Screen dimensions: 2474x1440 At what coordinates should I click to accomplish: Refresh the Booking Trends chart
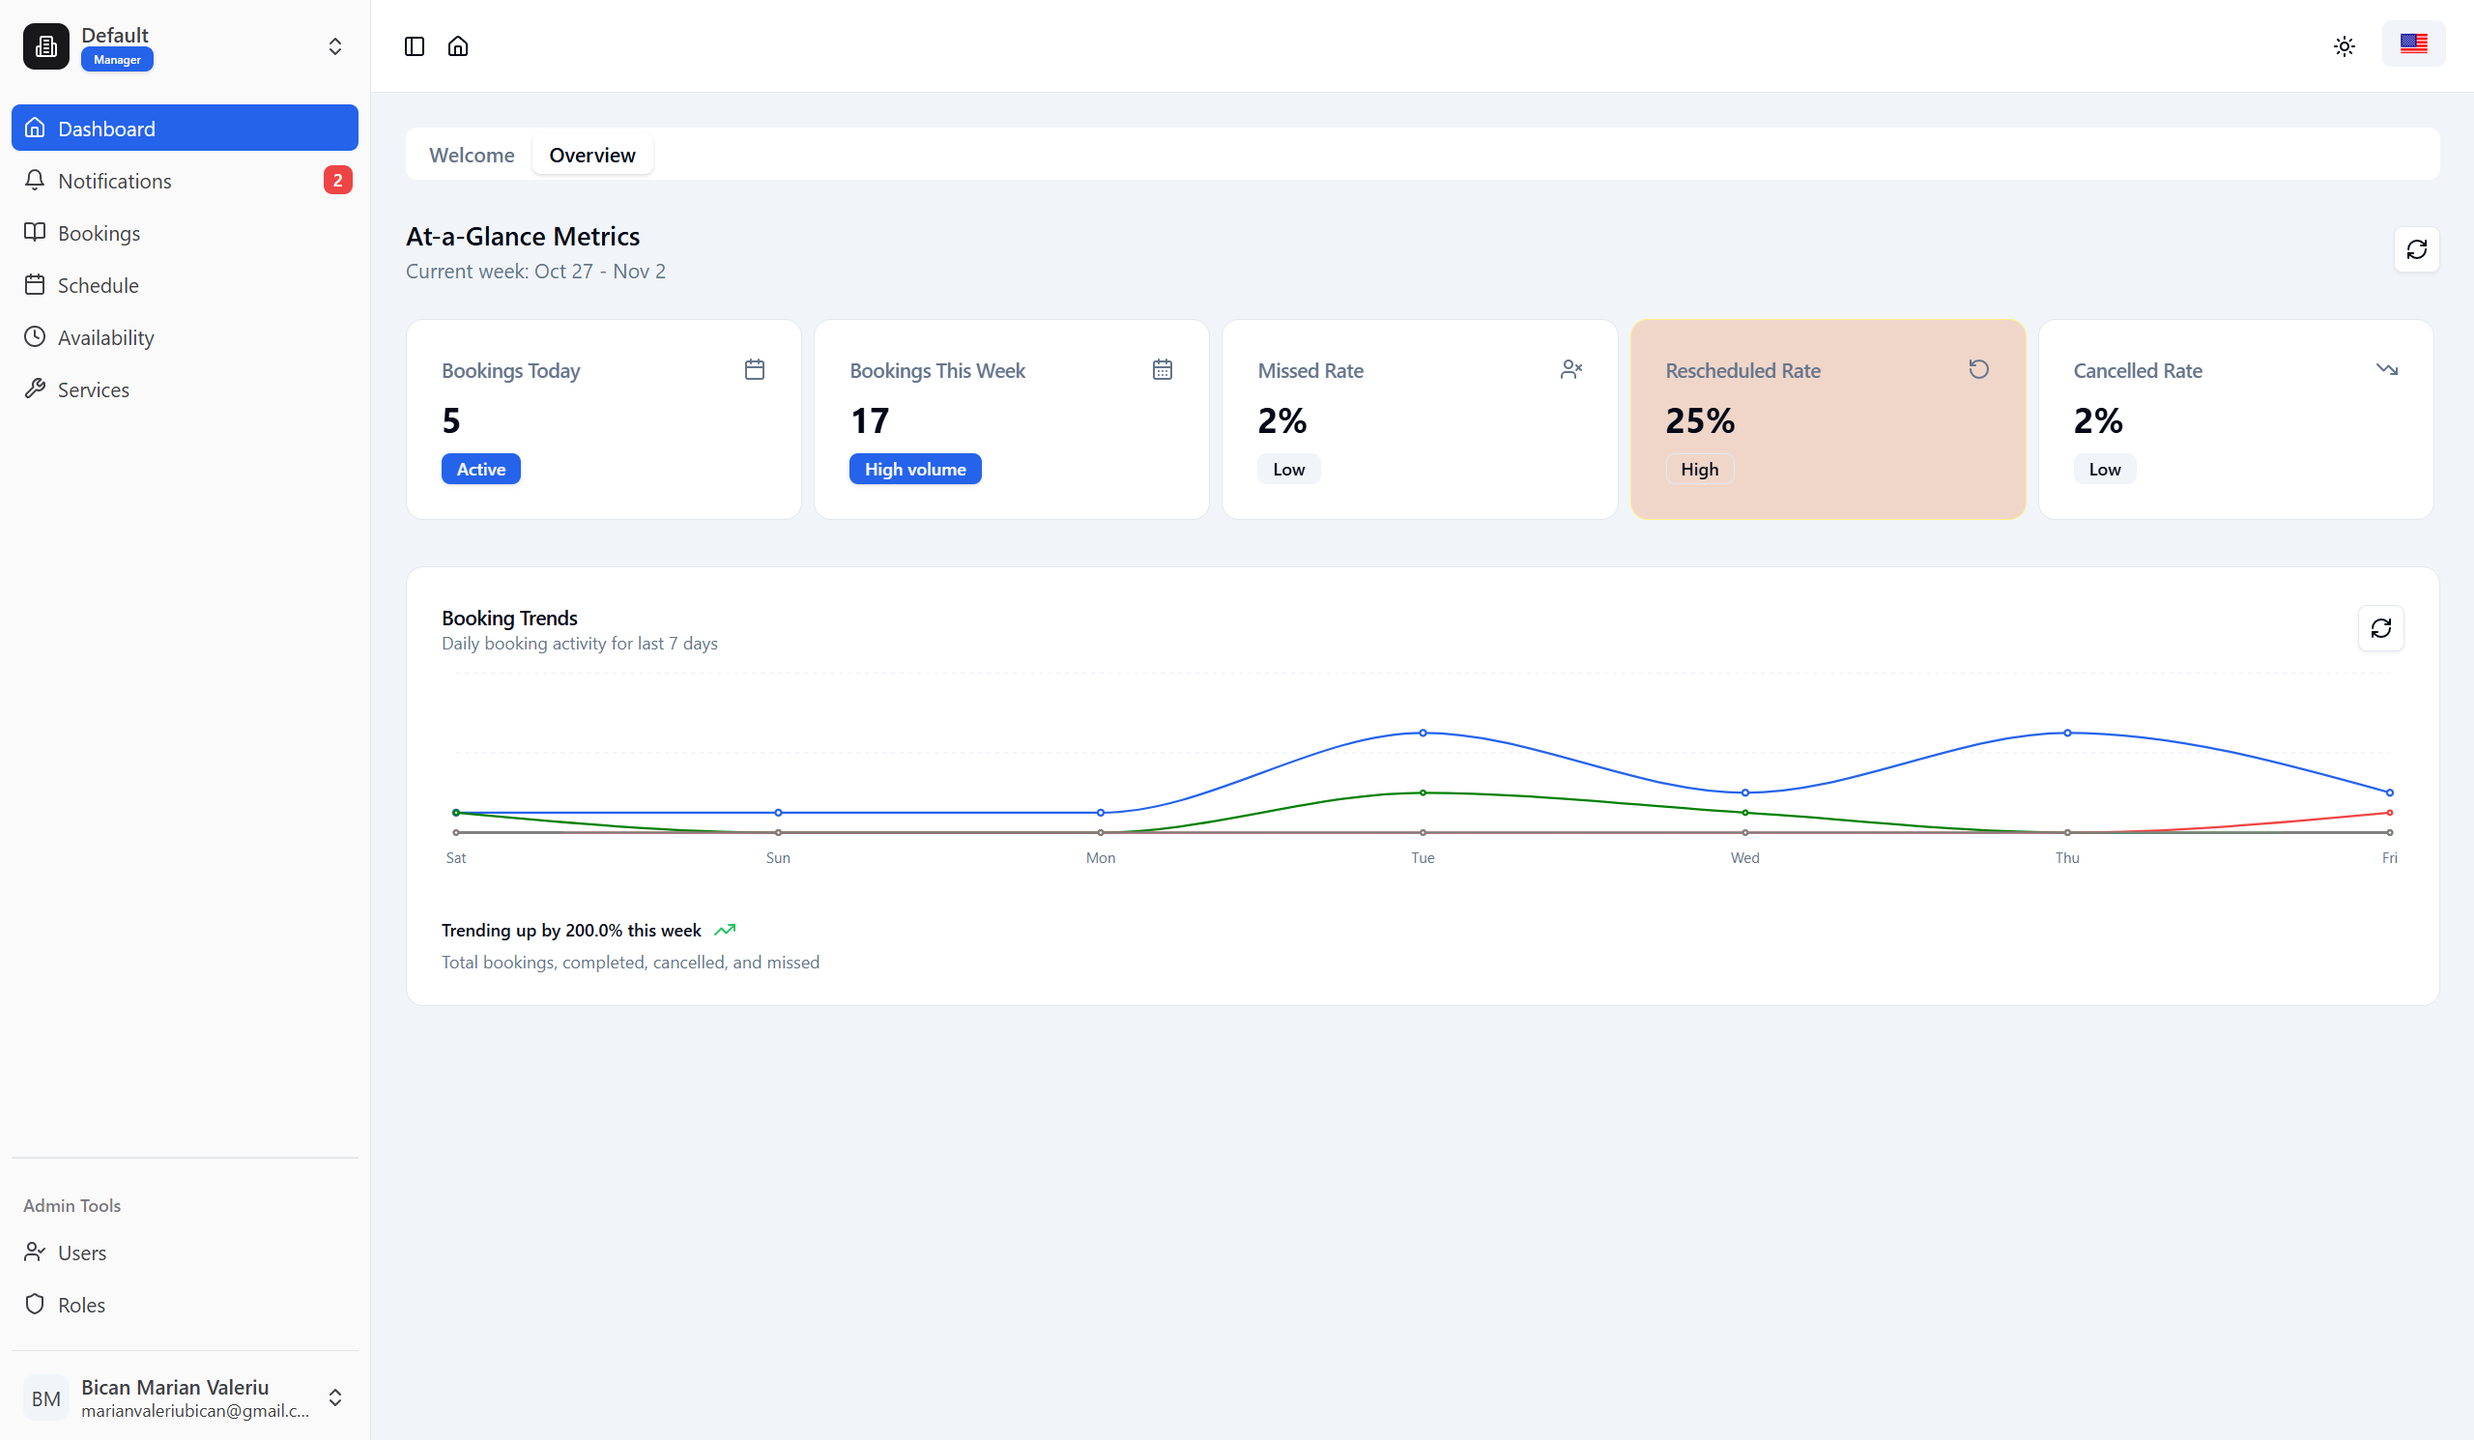(2380, 628)
